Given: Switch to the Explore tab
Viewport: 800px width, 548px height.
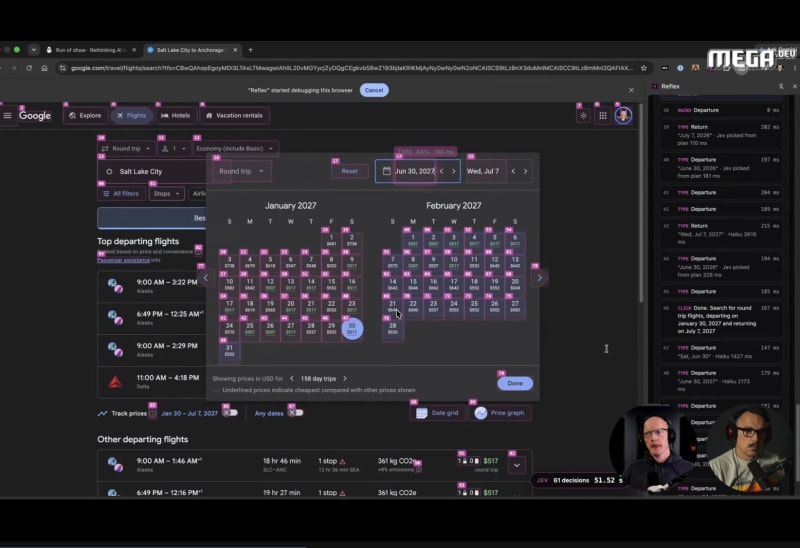Looking at the screenshot, I should point(86,116).
